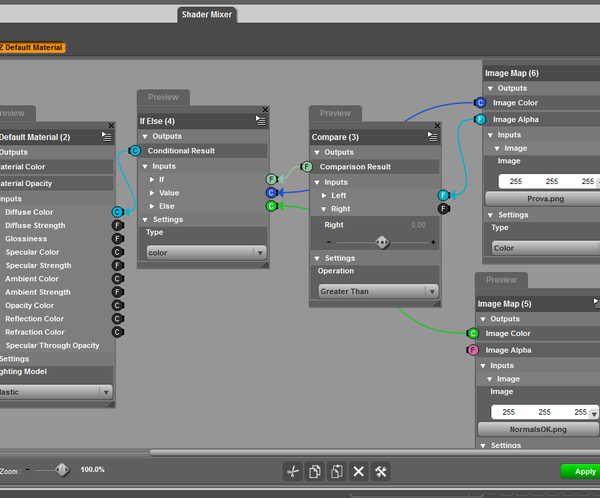Viewport: 600px width, 498px height.
Task: Click the Else input connector
Action: [271, 206]
